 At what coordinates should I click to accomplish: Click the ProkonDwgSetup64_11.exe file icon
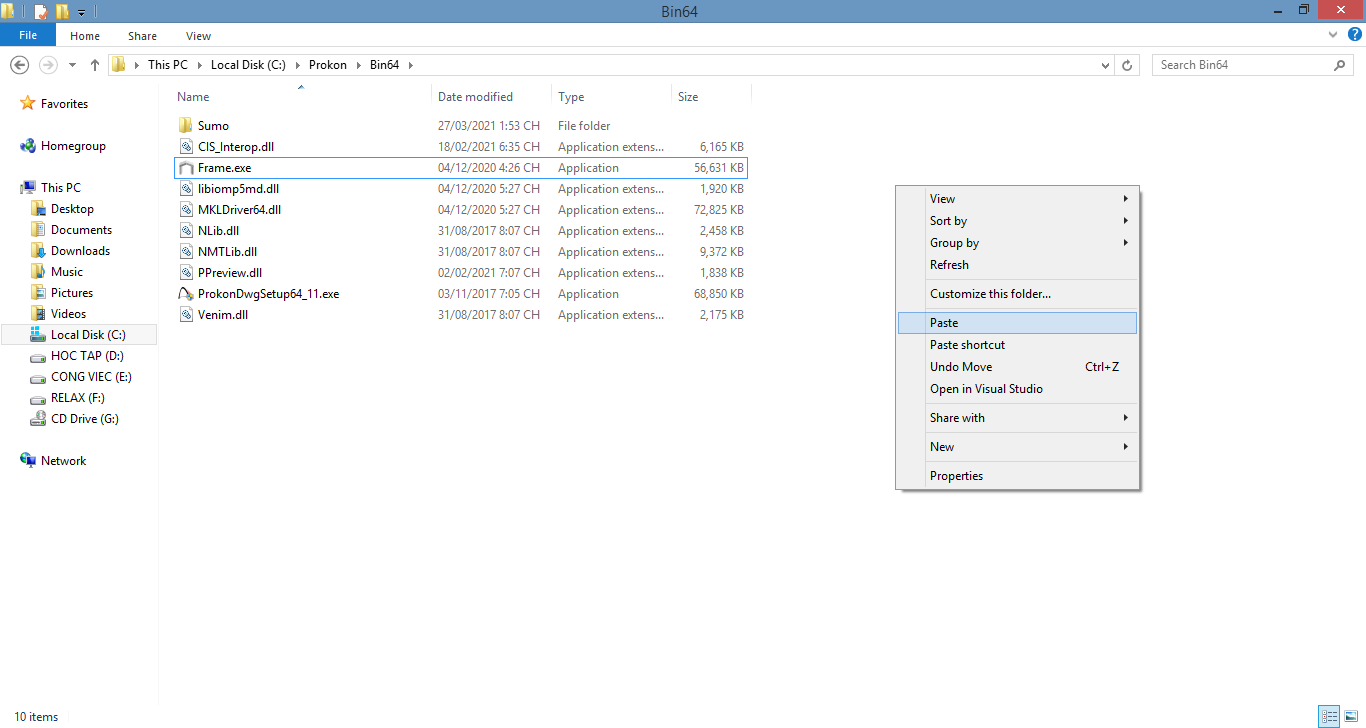185,294
